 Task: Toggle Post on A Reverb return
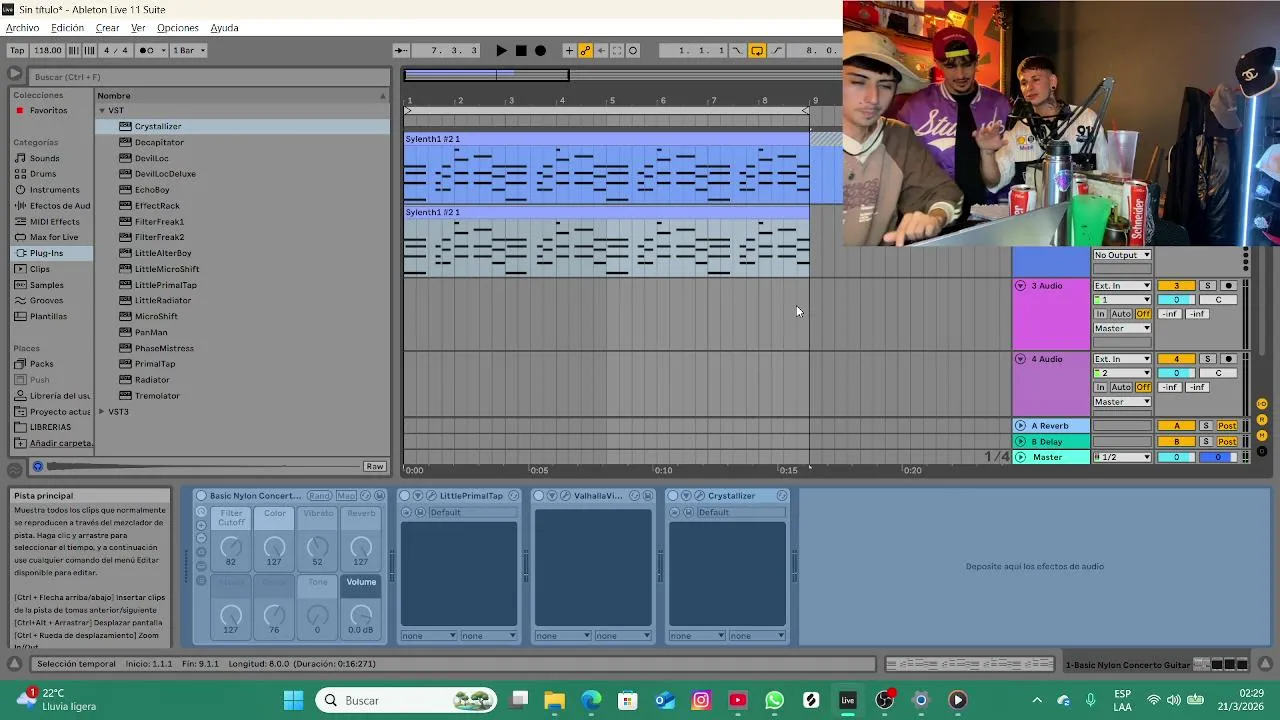point(1227,426)
